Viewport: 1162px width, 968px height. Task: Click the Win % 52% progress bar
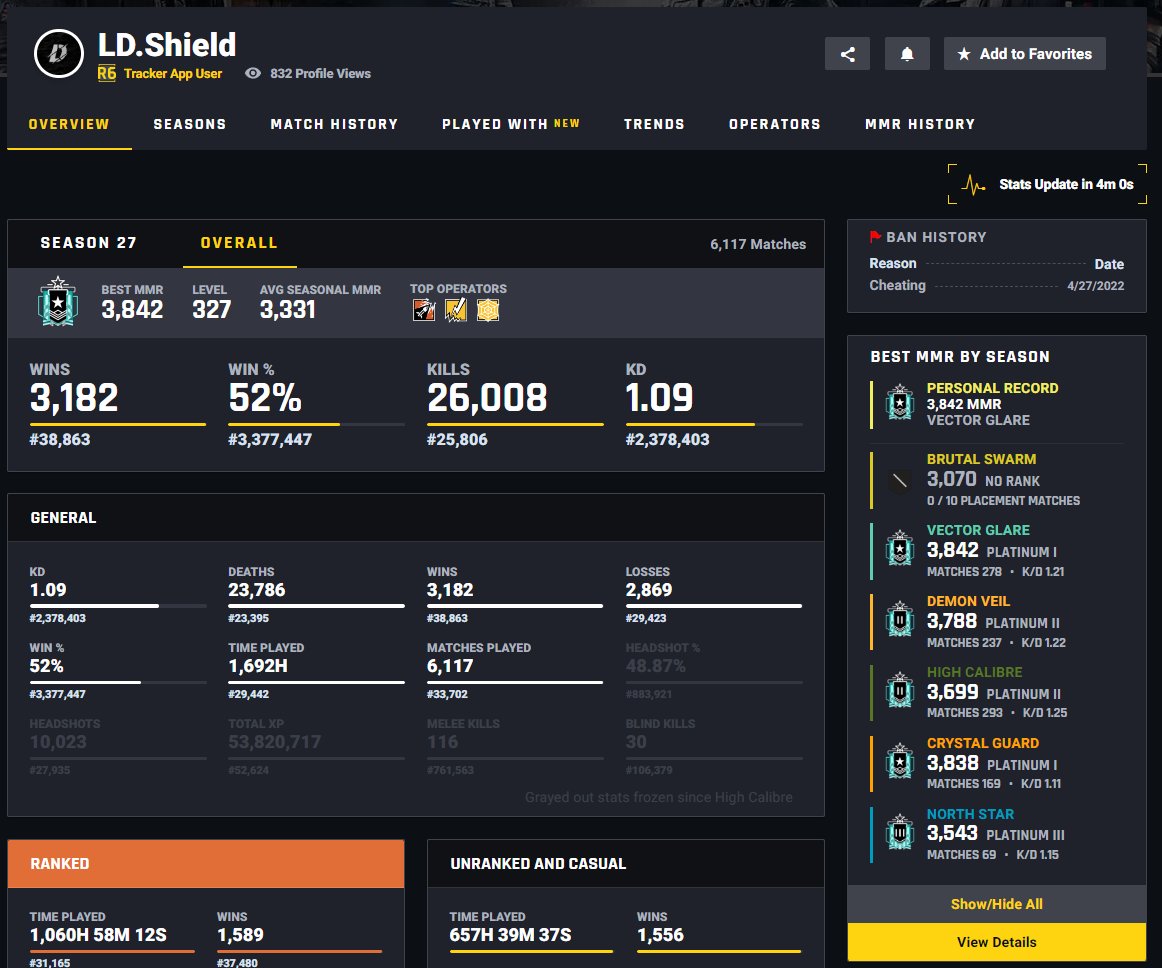click(x=316, y=425)
